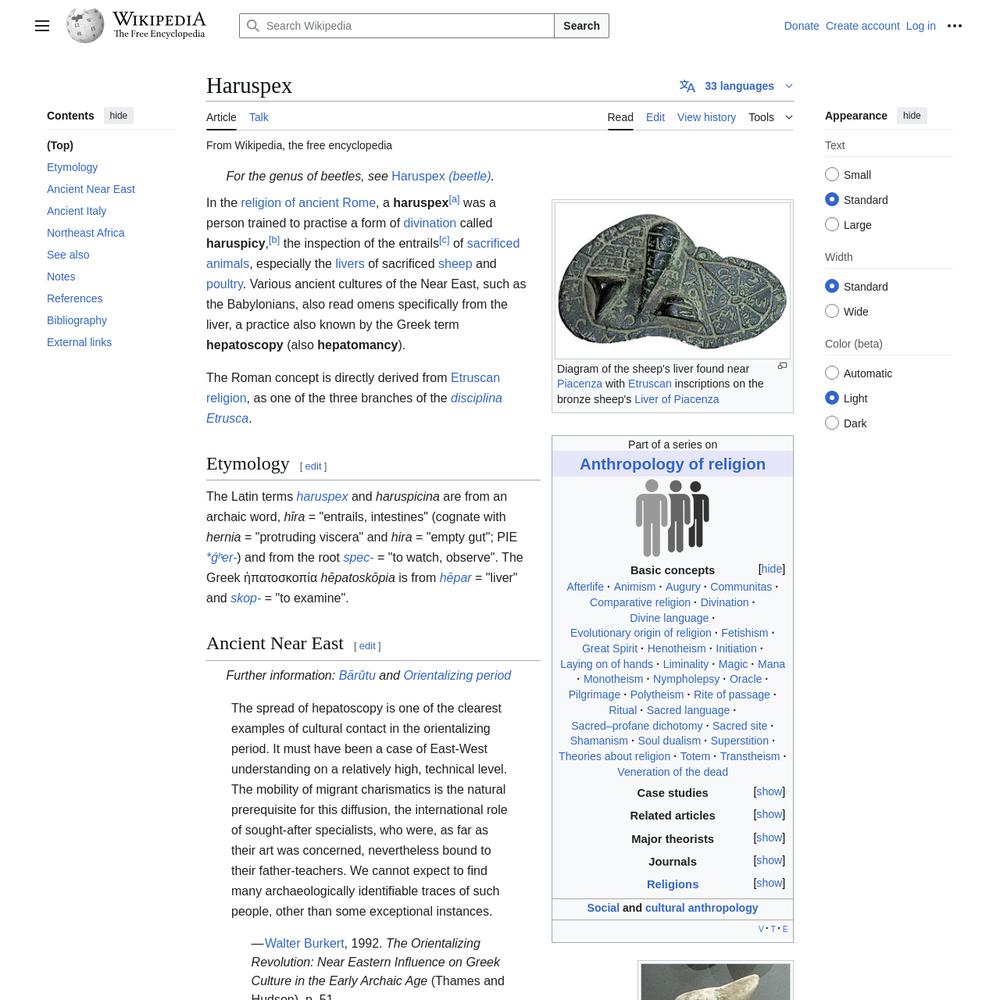
Task: Click the Liver of Piacenza link
Action: pos(677,399)
